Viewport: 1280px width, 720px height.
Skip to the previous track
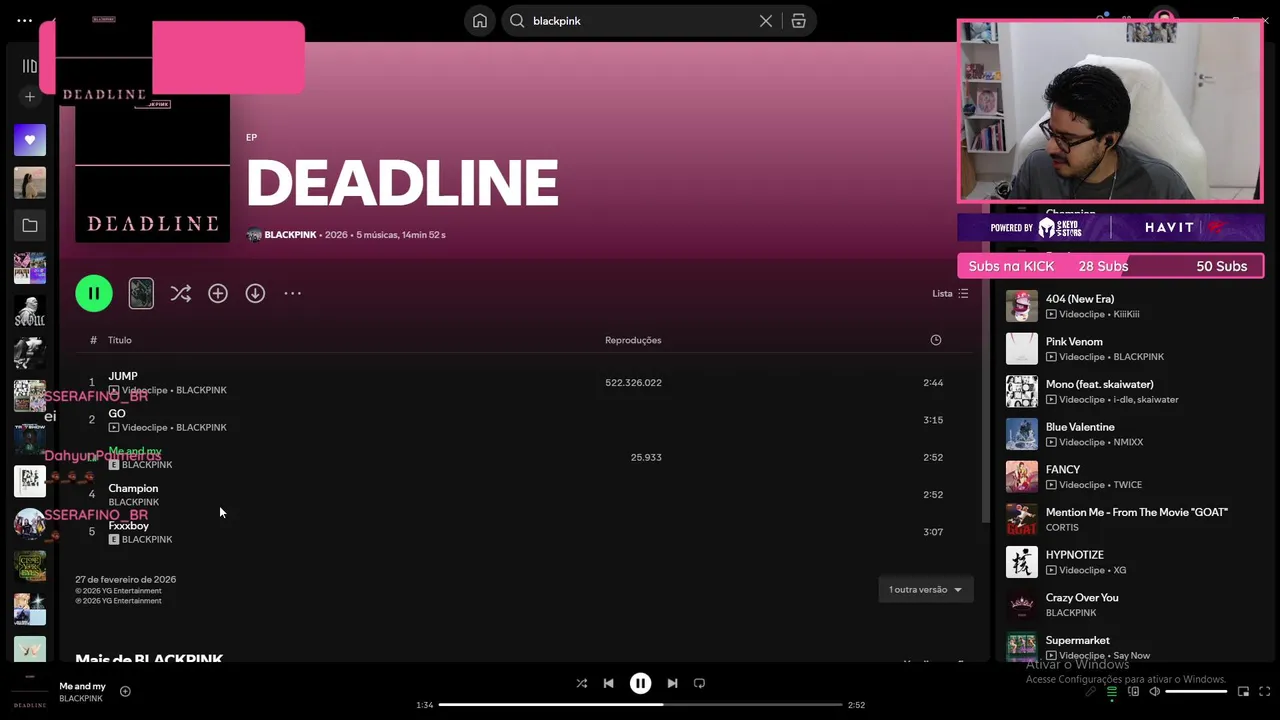point(608,683)
